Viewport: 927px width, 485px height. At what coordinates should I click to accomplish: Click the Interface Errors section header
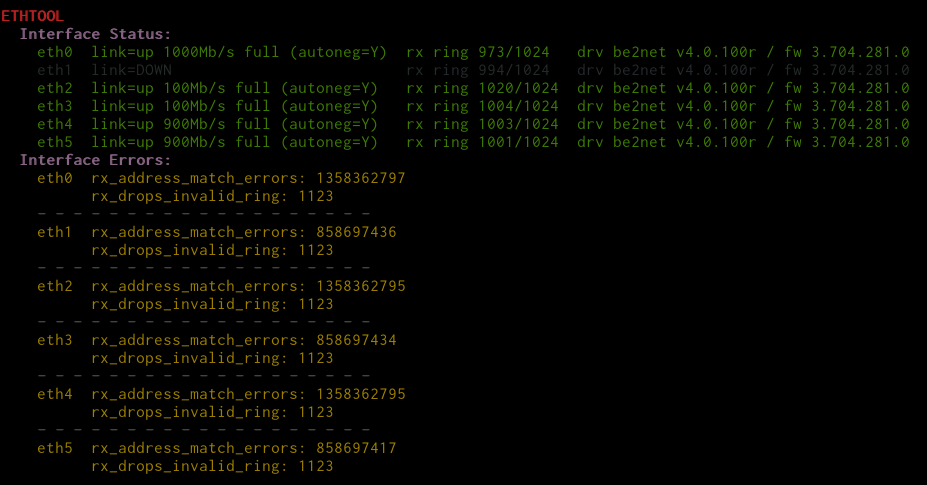95,160
